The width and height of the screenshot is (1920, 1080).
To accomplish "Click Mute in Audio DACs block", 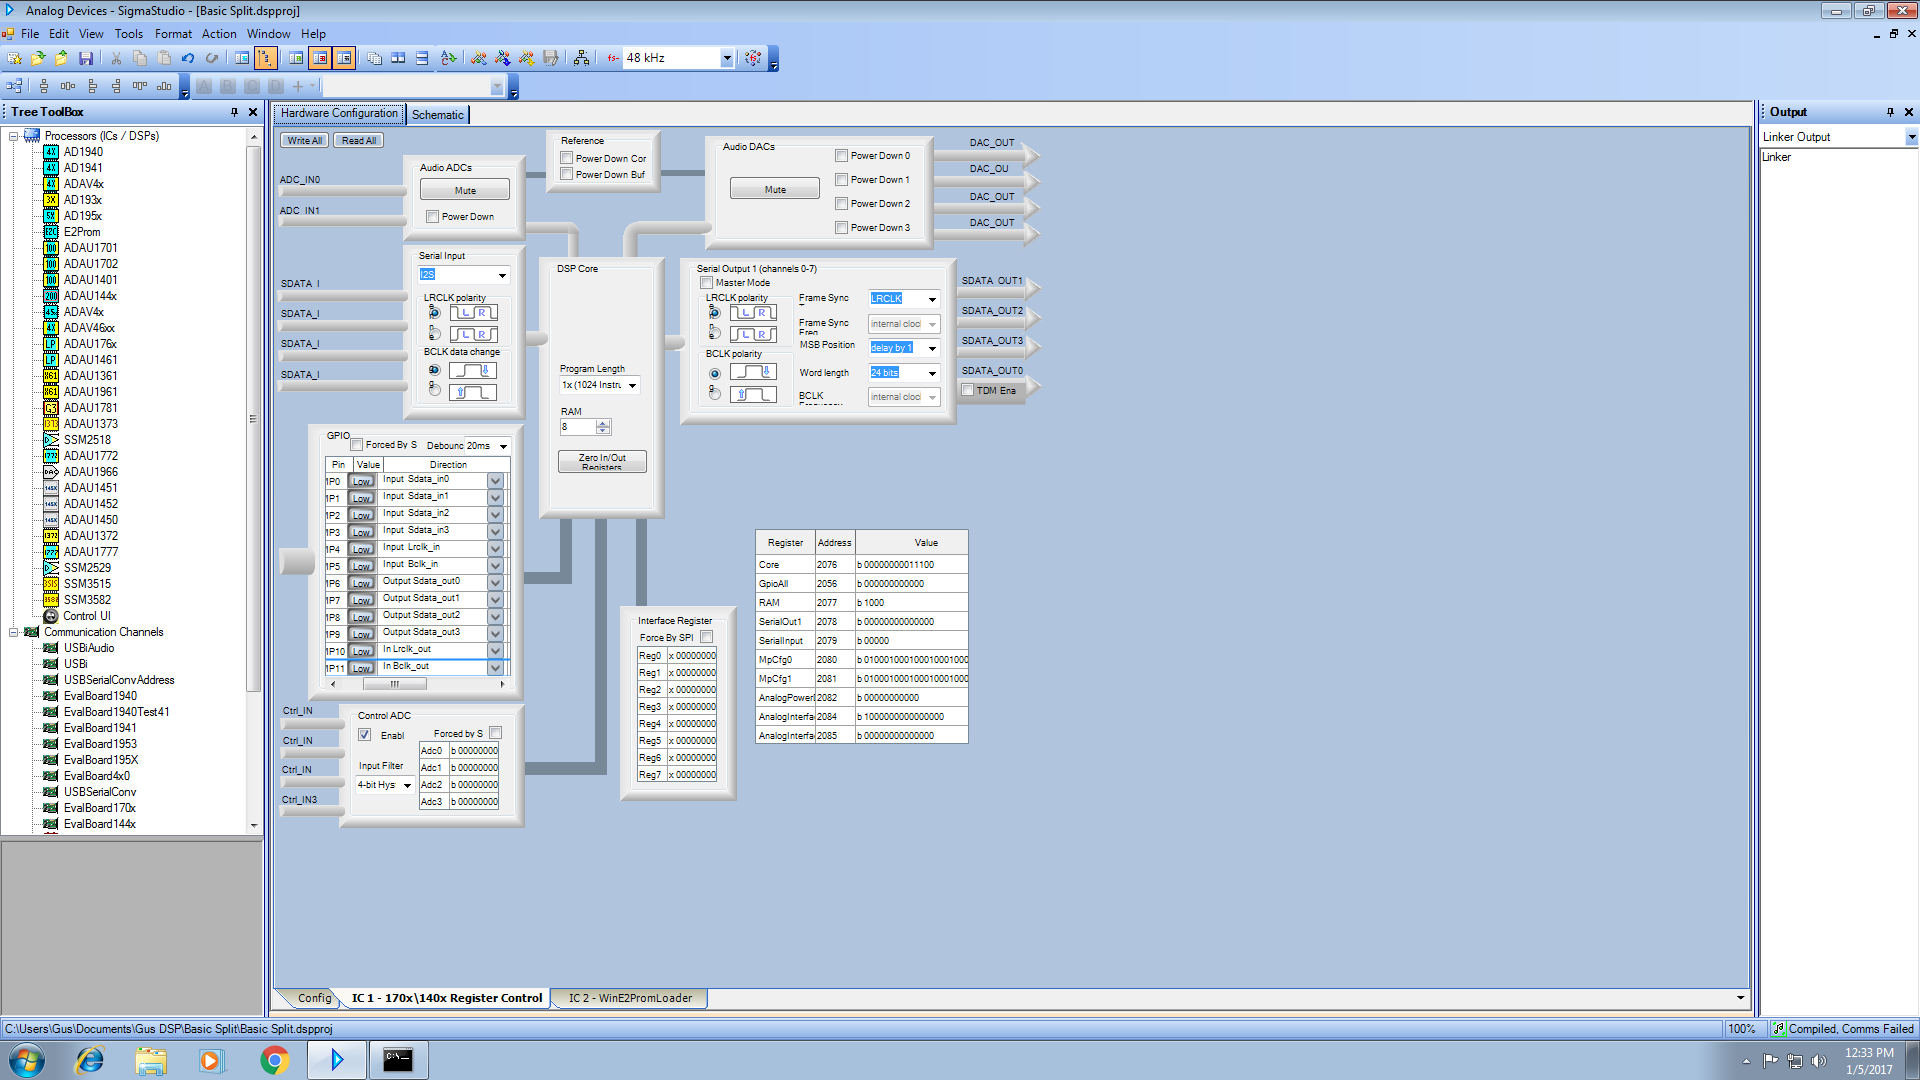I will click(x=775, y=189).
